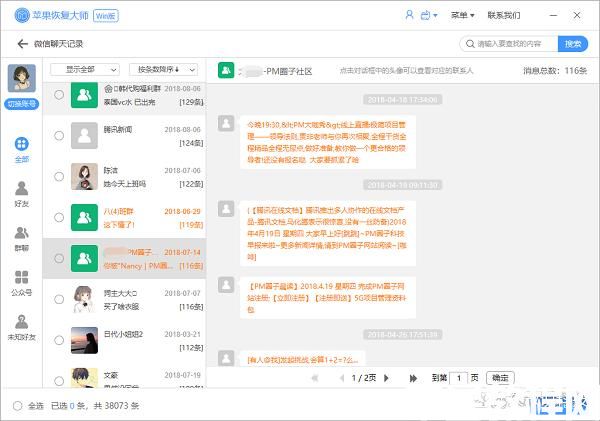Click the [122条] count on the 陈洁 row
The width and height of the screenshot is (600, 421).
(191, 184)
